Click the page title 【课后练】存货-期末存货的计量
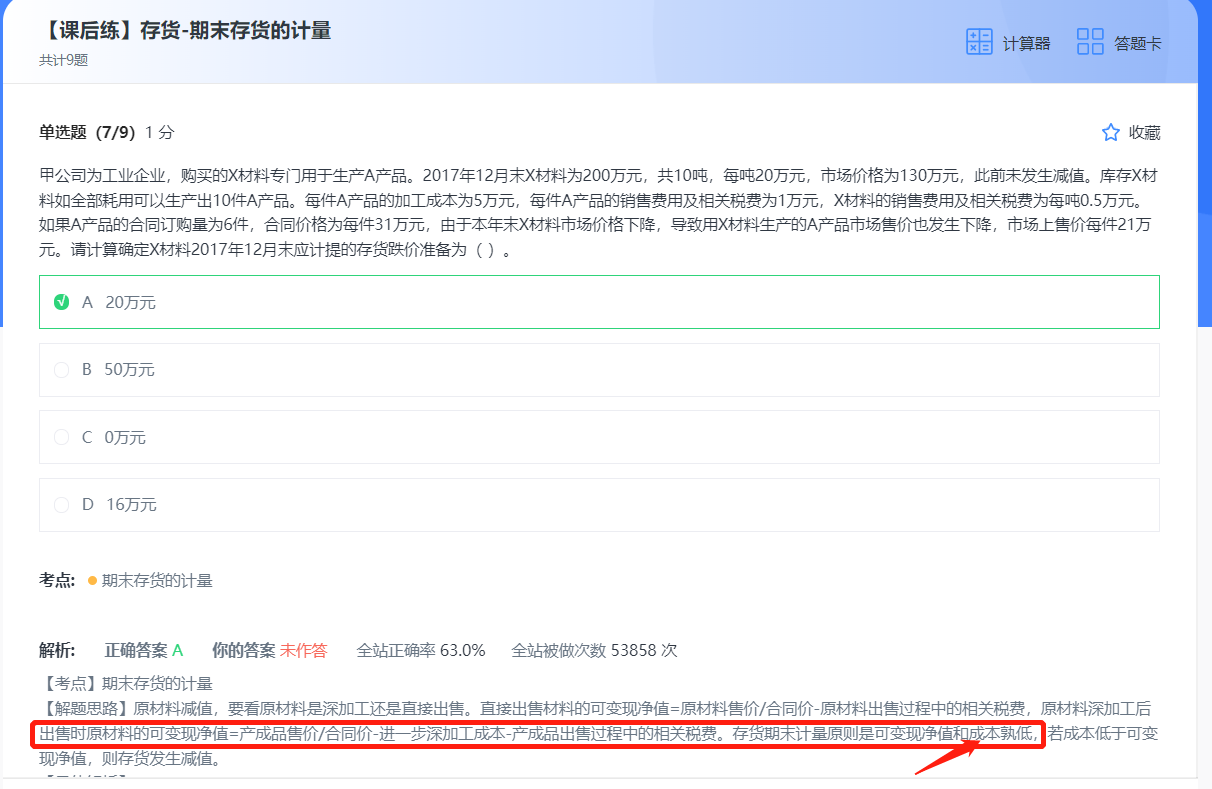1212x789 pixels. click(x=185, y=30)
